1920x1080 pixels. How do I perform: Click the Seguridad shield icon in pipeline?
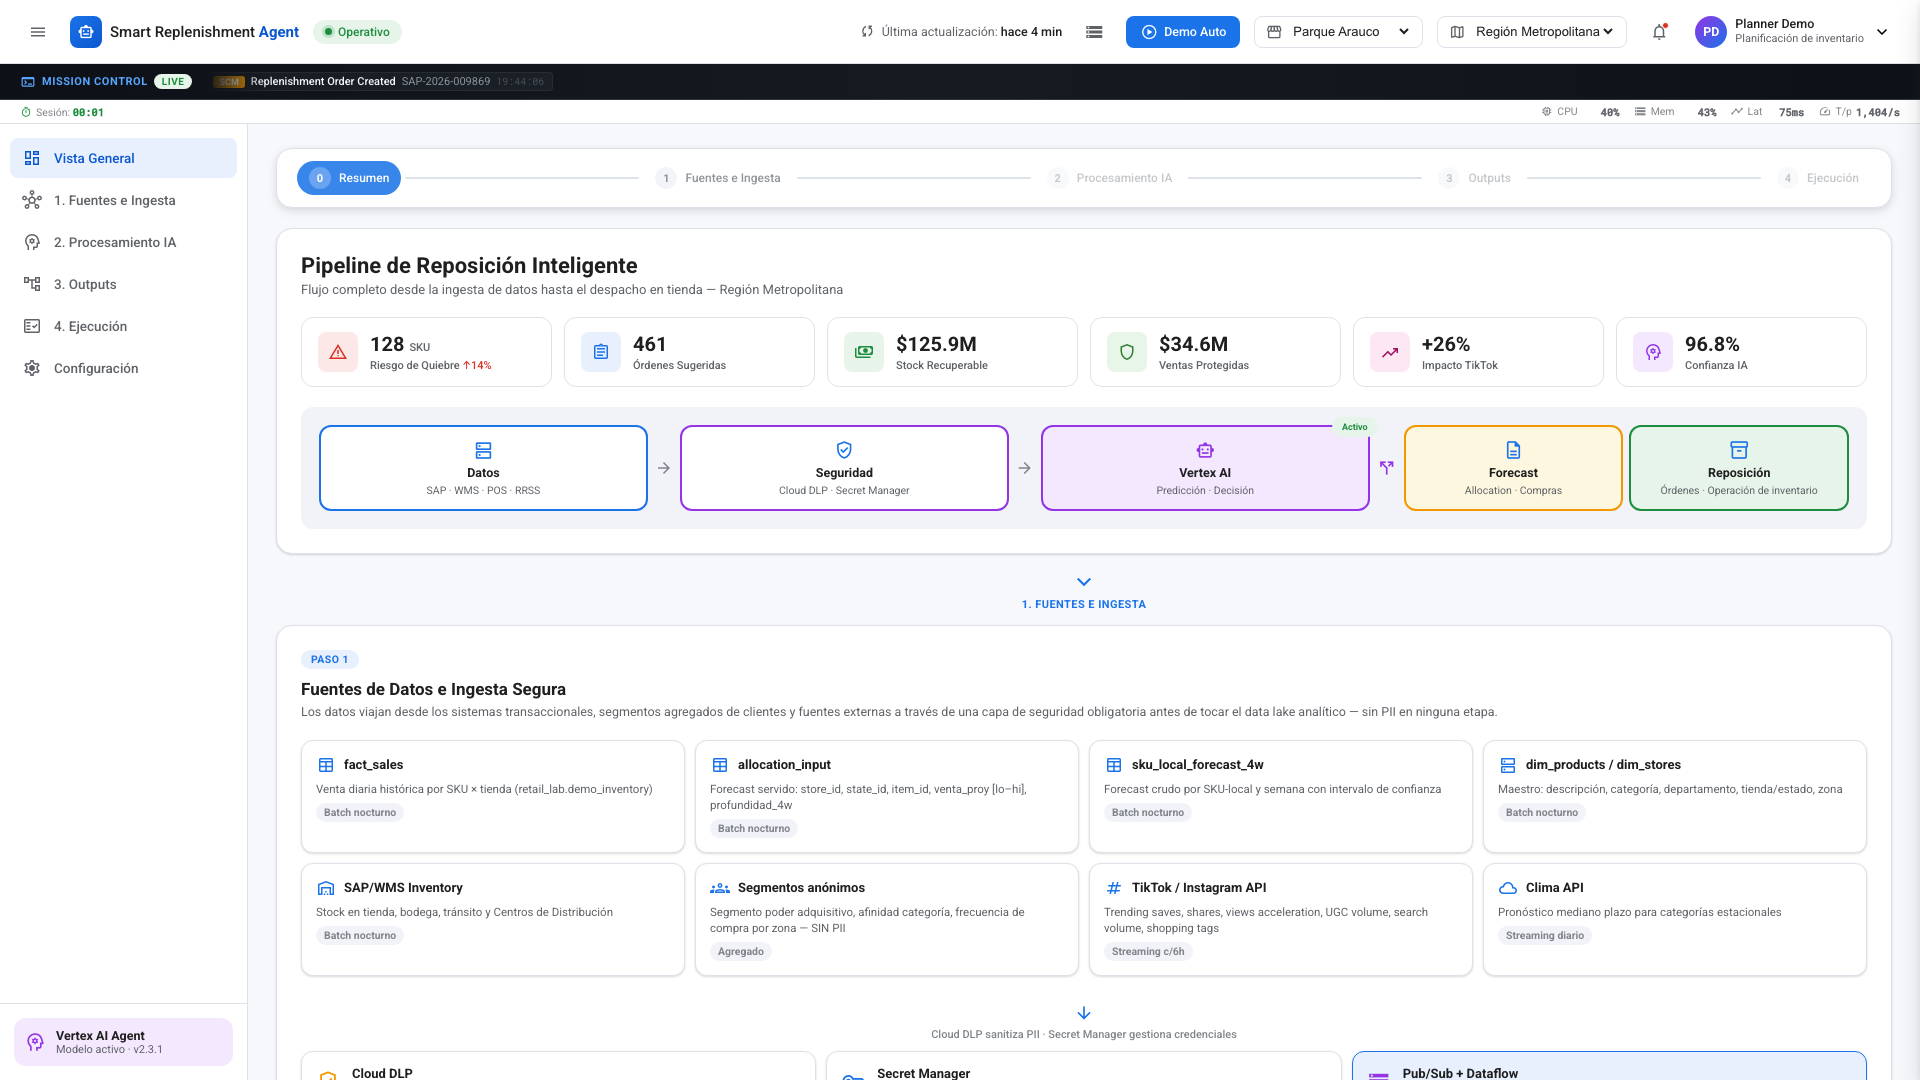coord(844,450)
